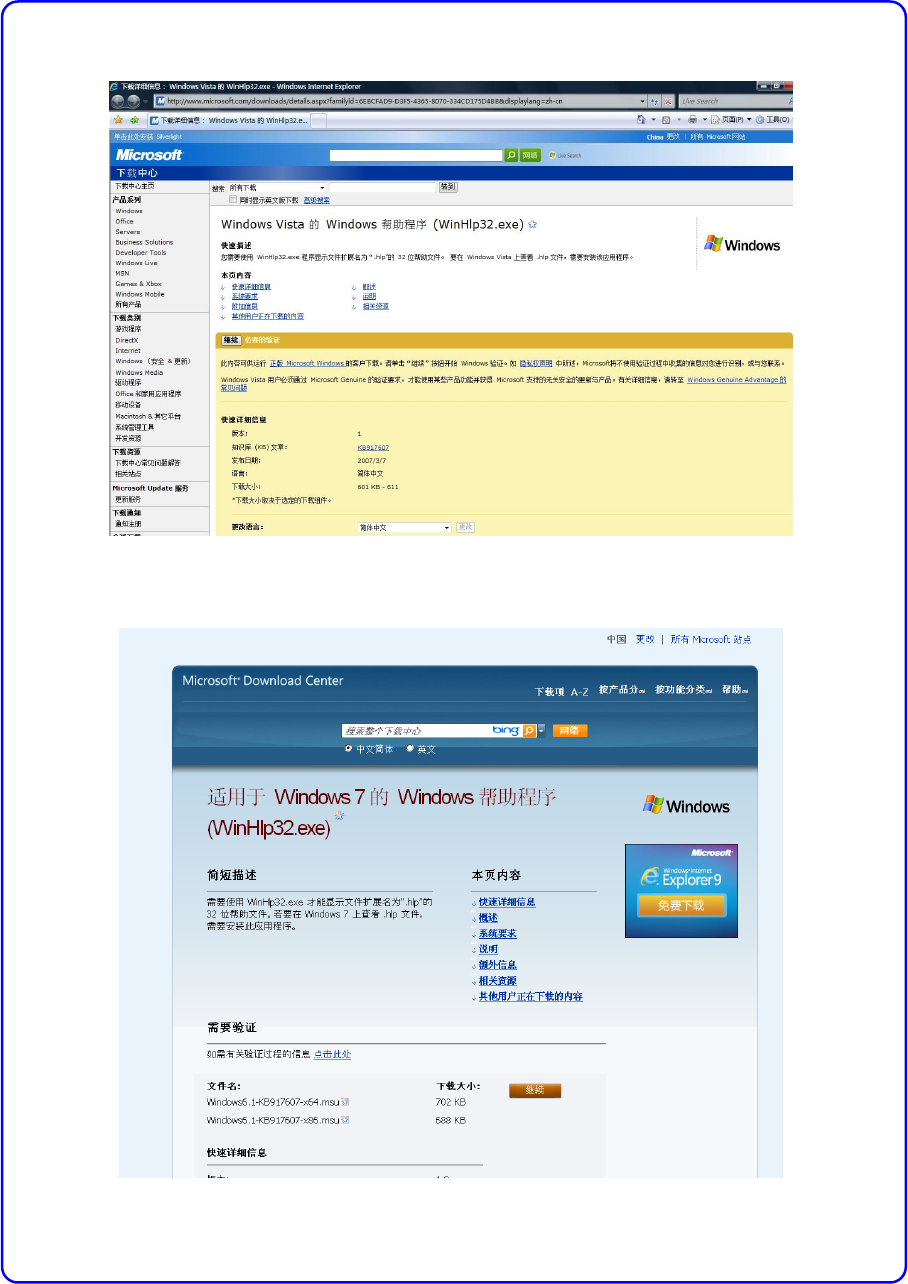
Task: Click icon beside Windows6.1-KB917607-x86.msu
Action: pos(346,1120)
